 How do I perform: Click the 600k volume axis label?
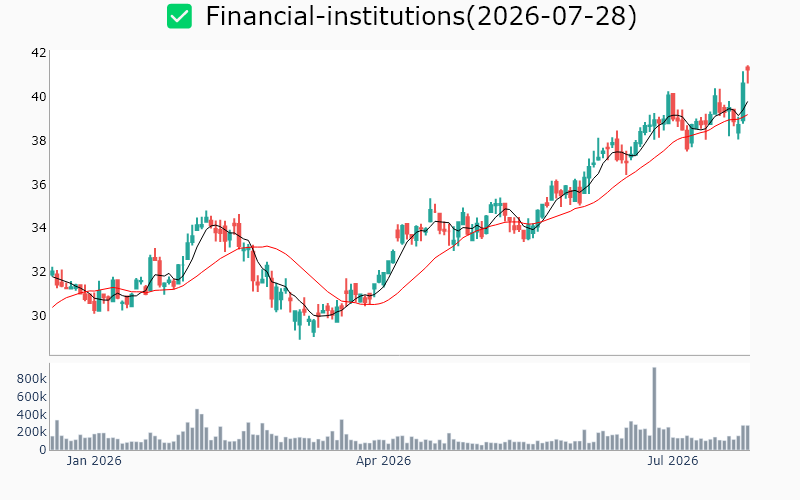(32, 396)
